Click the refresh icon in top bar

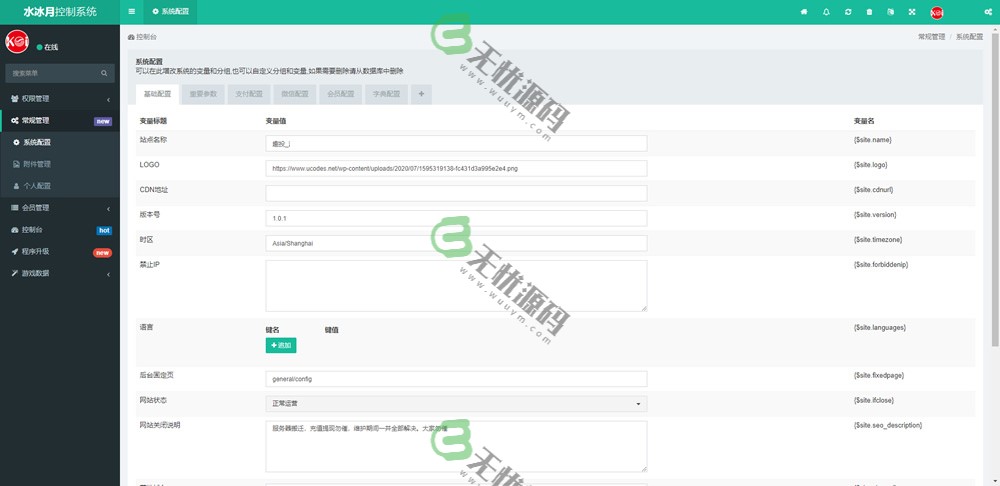click(848, 12)
